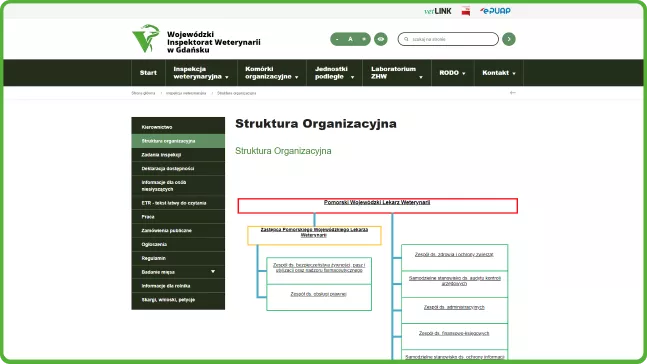Open Zespół ds. obsługi prawnej link
The width and height of the screenshot is (647, 364).
(319, 294)
